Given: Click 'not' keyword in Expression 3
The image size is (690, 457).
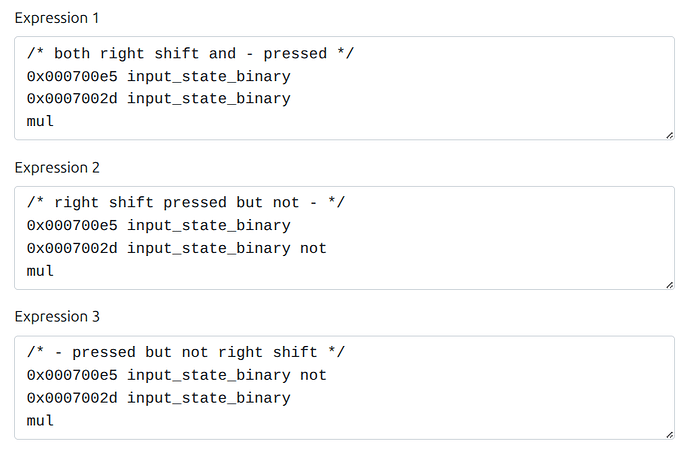Looking at the screenshot, I should (x=313, y=376).
